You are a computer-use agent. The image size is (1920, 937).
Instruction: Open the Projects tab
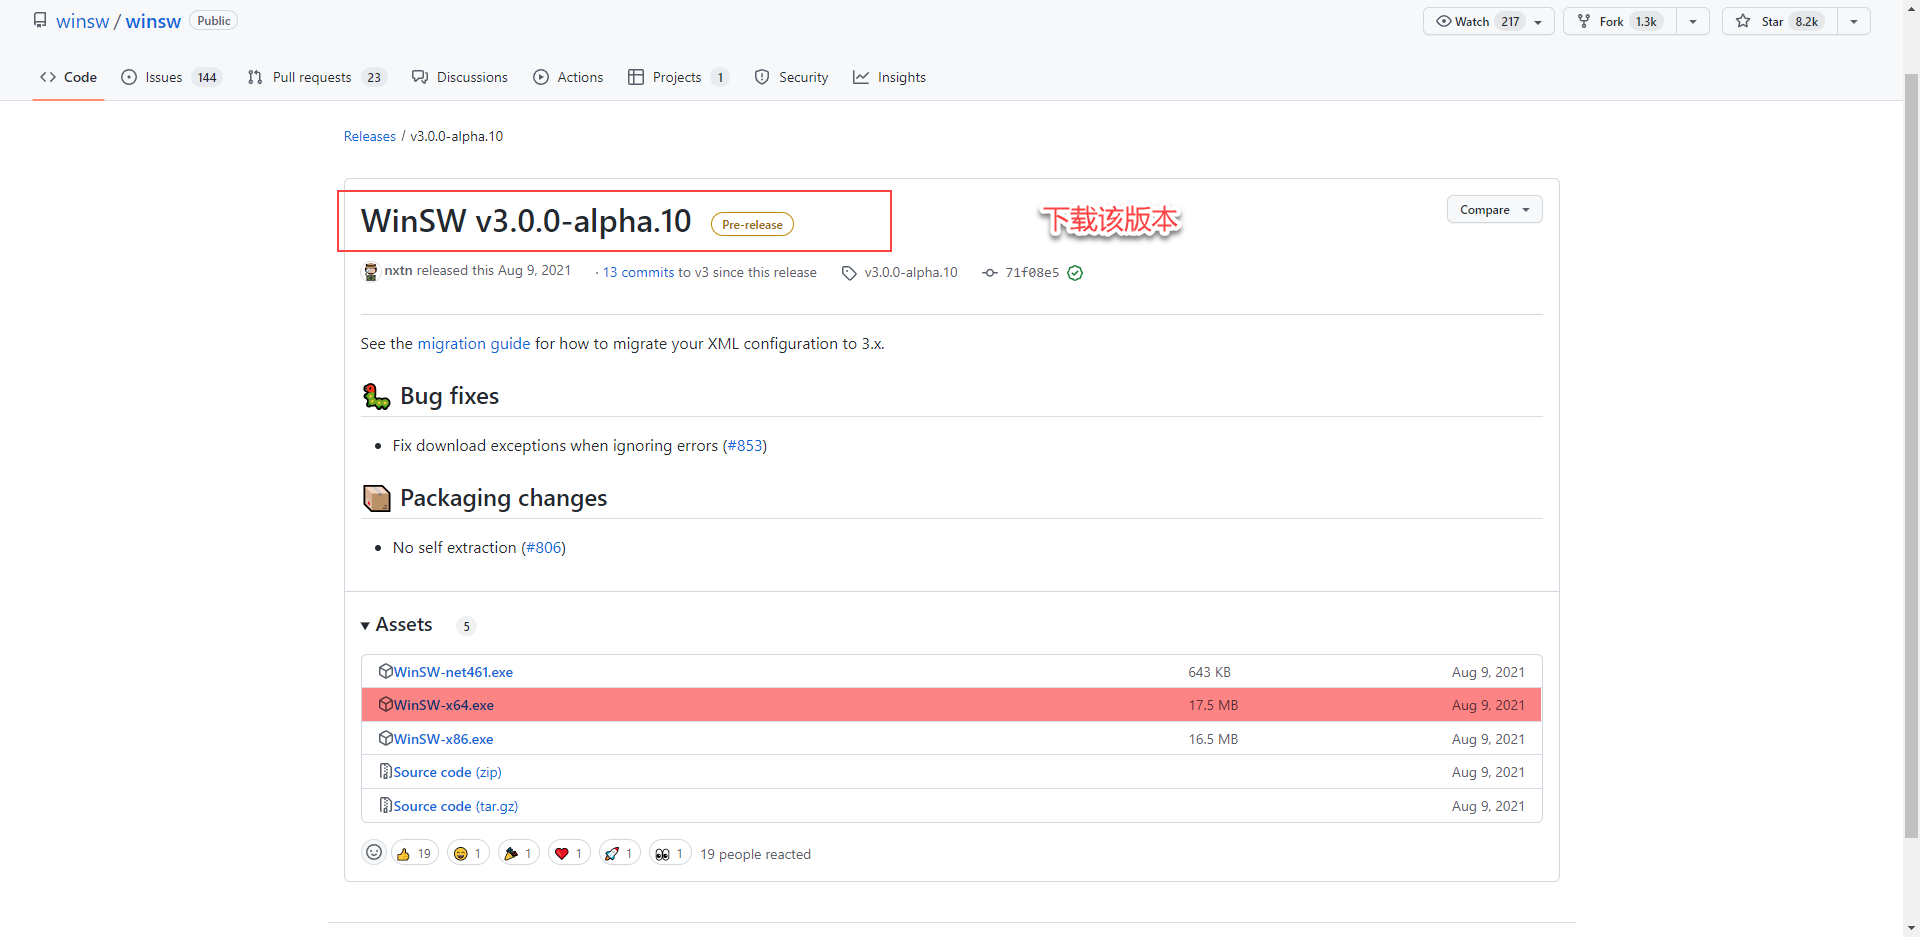(678, 77)
